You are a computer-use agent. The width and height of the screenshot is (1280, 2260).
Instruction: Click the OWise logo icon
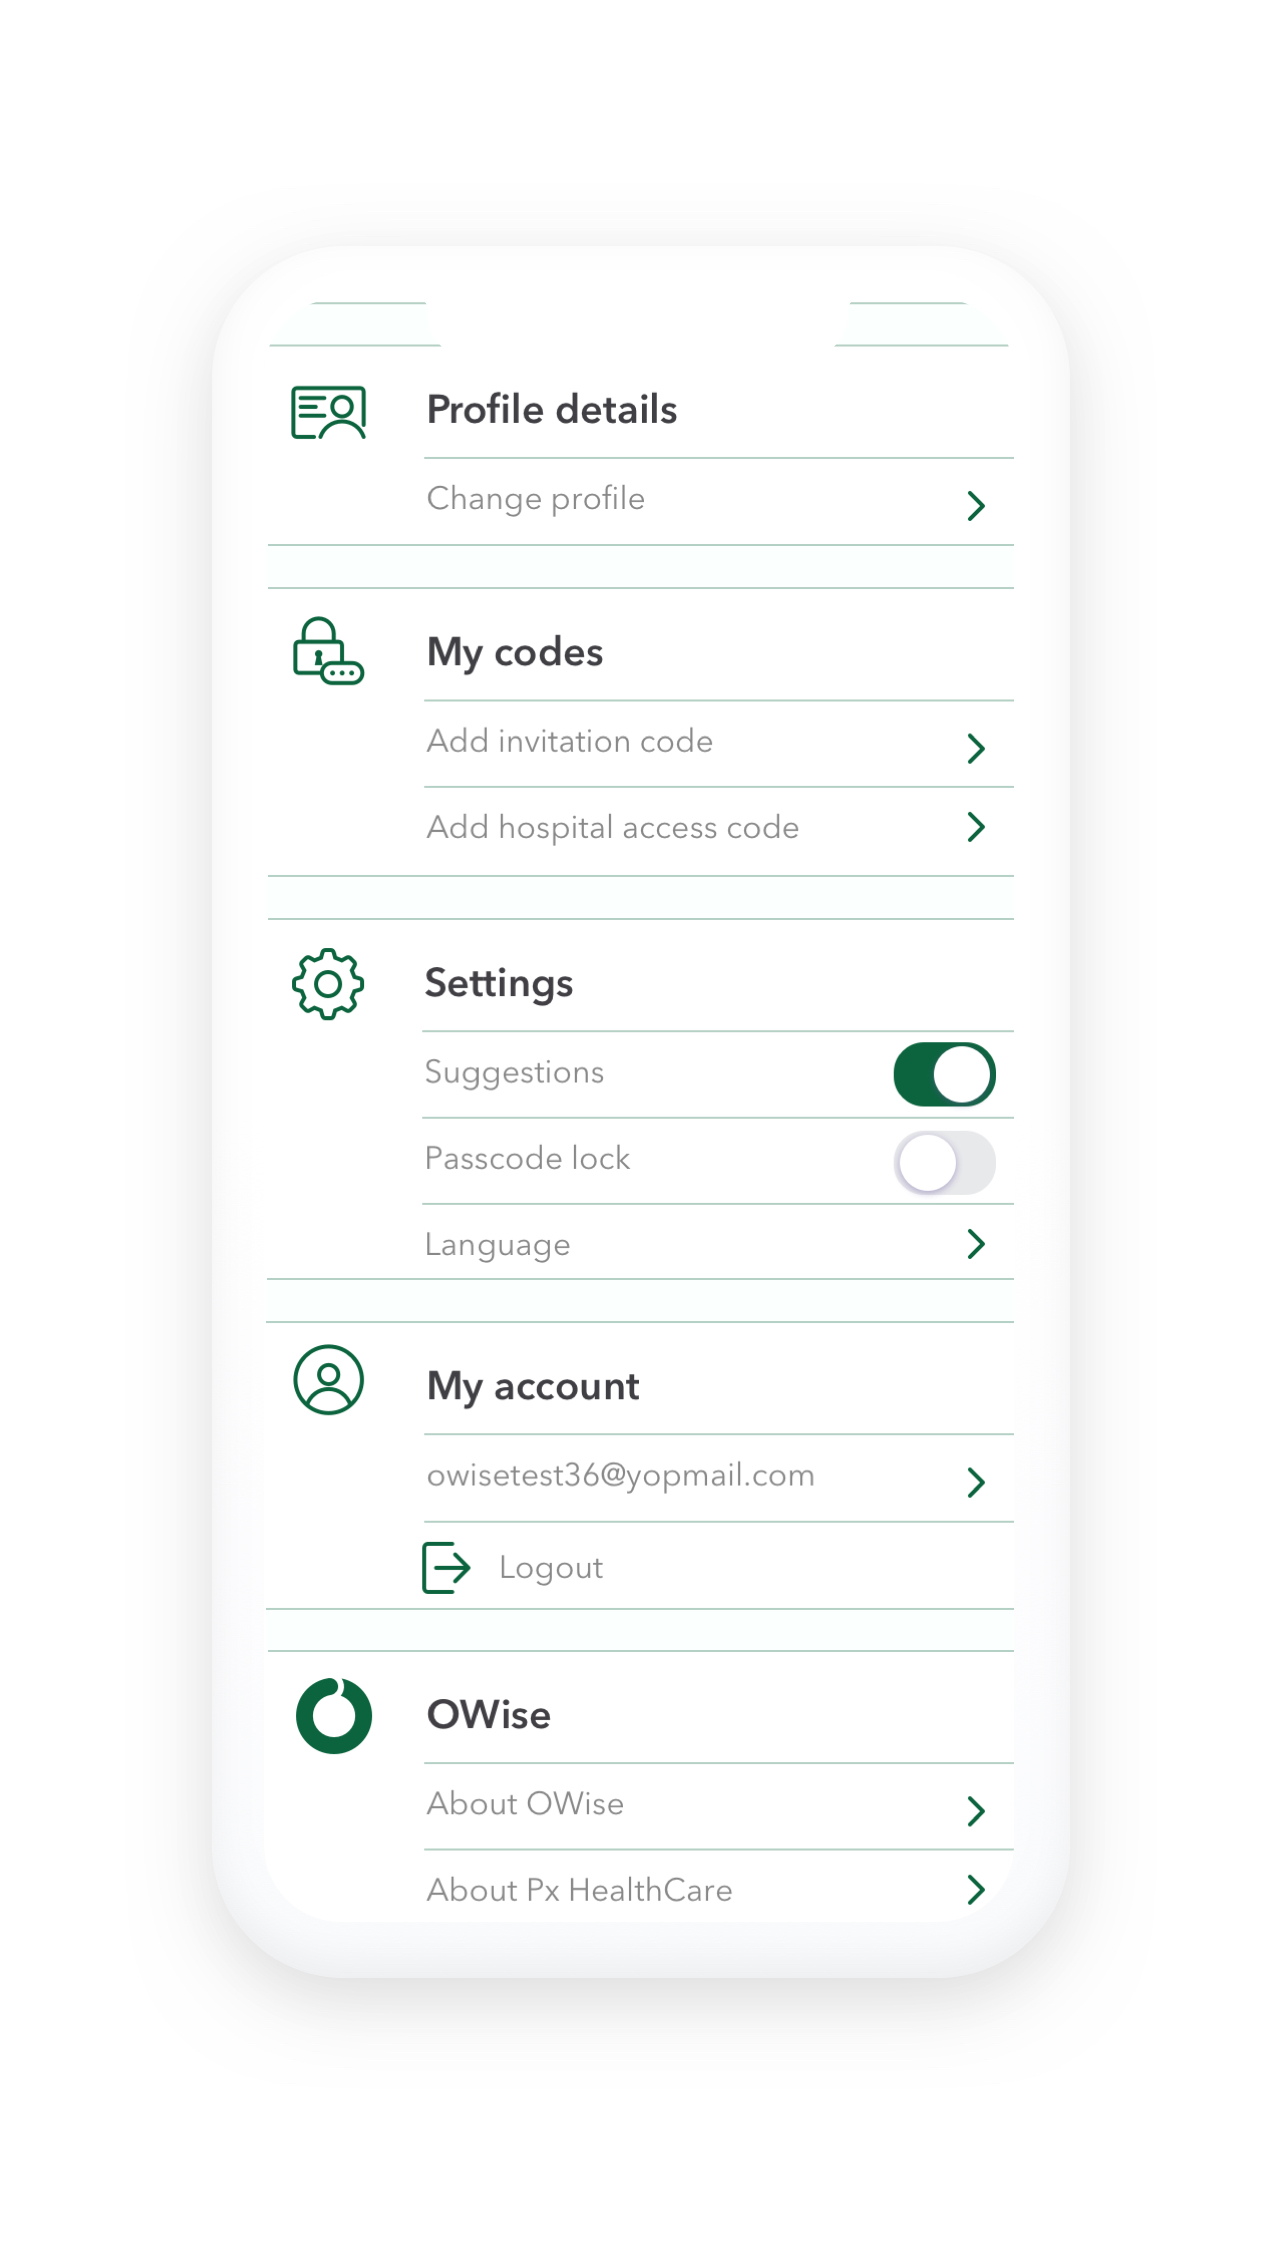point(334,1715)
